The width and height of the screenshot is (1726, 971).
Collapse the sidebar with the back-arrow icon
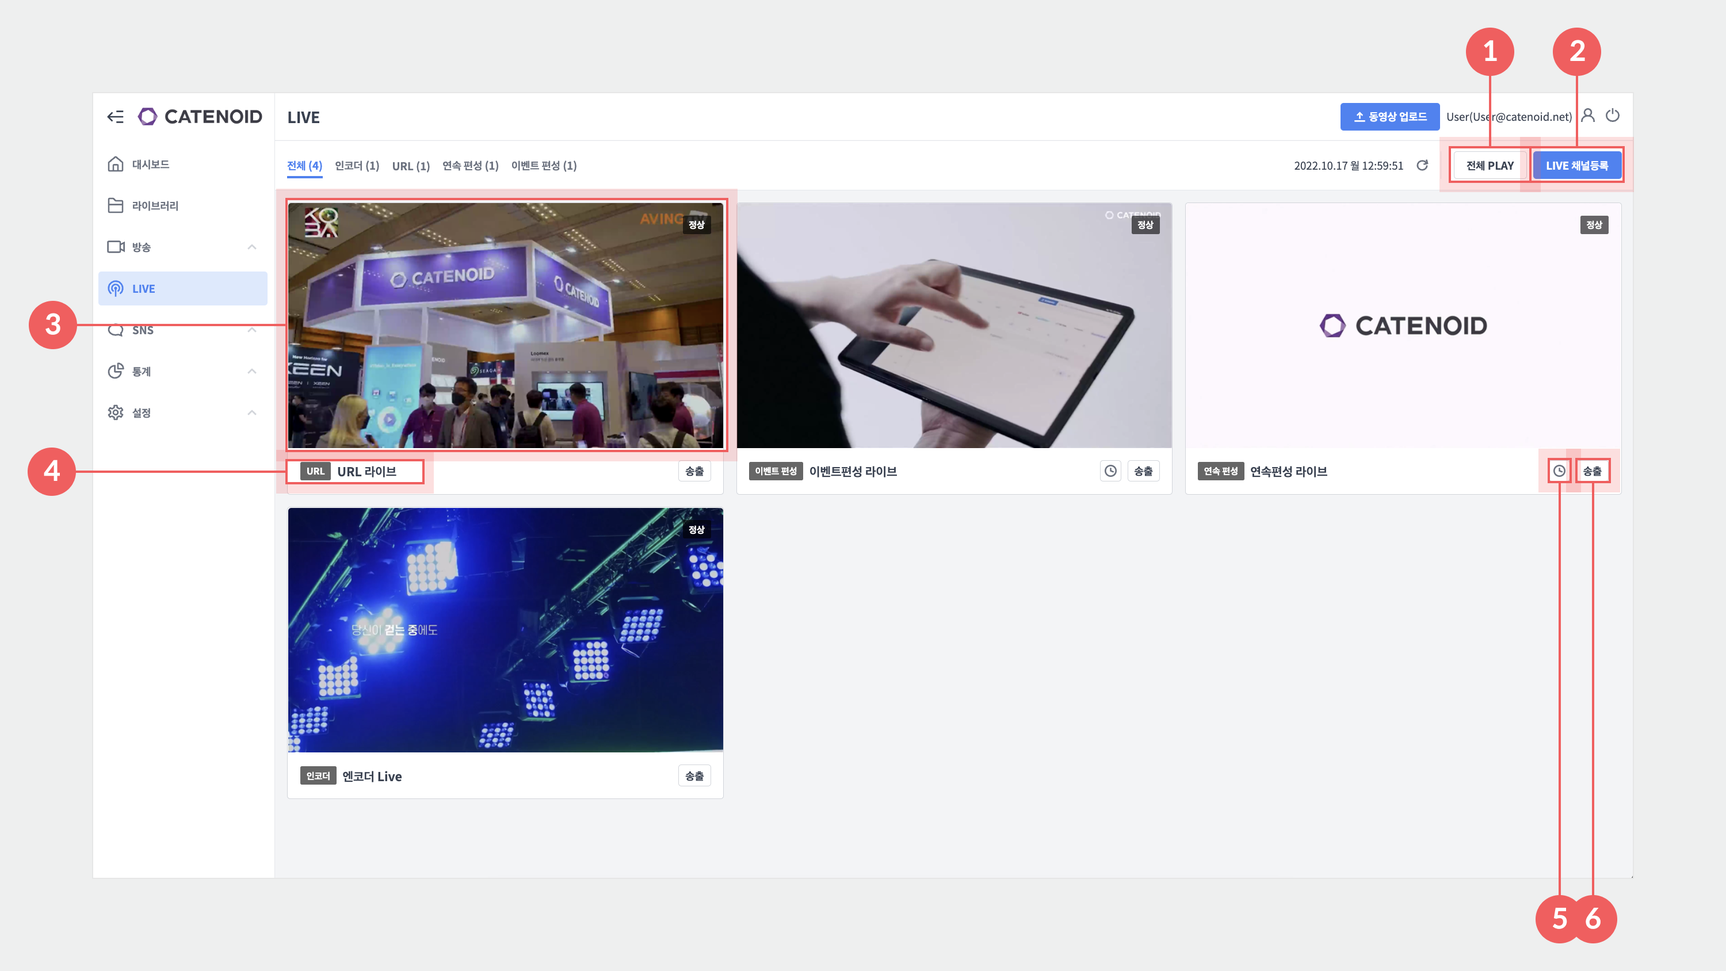pos(115,117)
